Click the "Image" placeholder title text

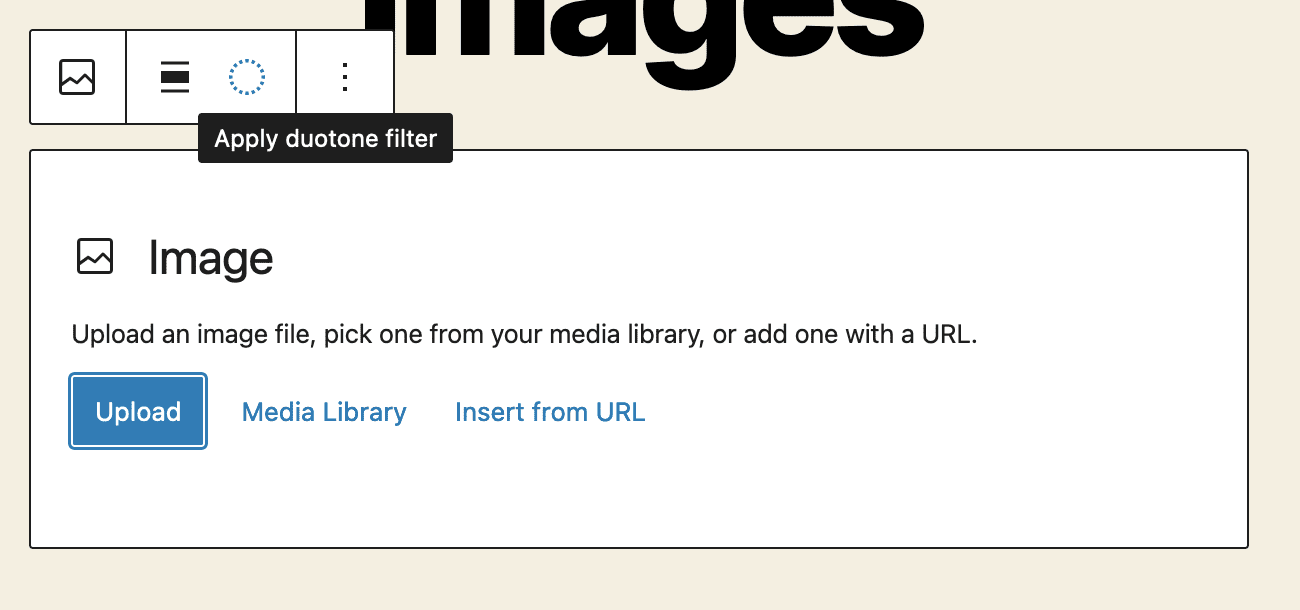click(210, 258)
